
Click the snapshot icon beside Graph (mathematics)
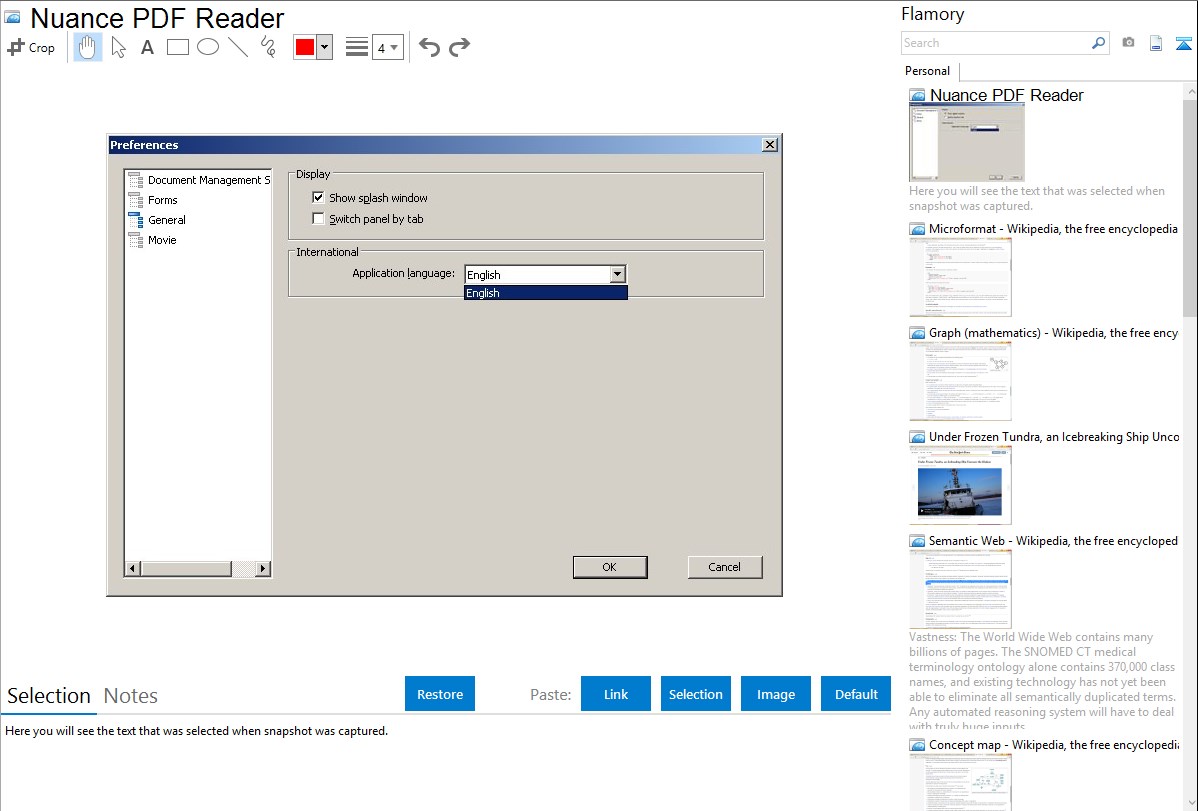(x=917, y=333)
